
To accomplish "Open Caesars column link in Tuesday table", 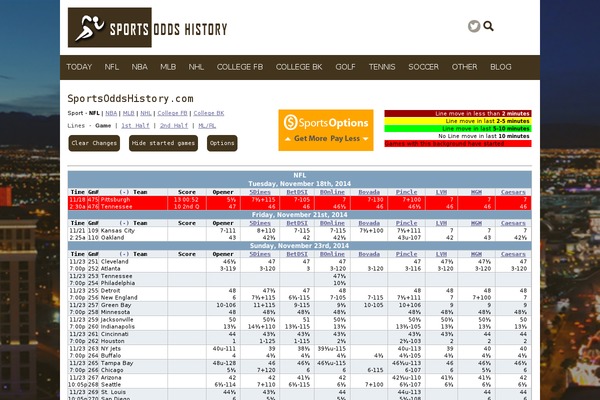I will coord(513,192).
